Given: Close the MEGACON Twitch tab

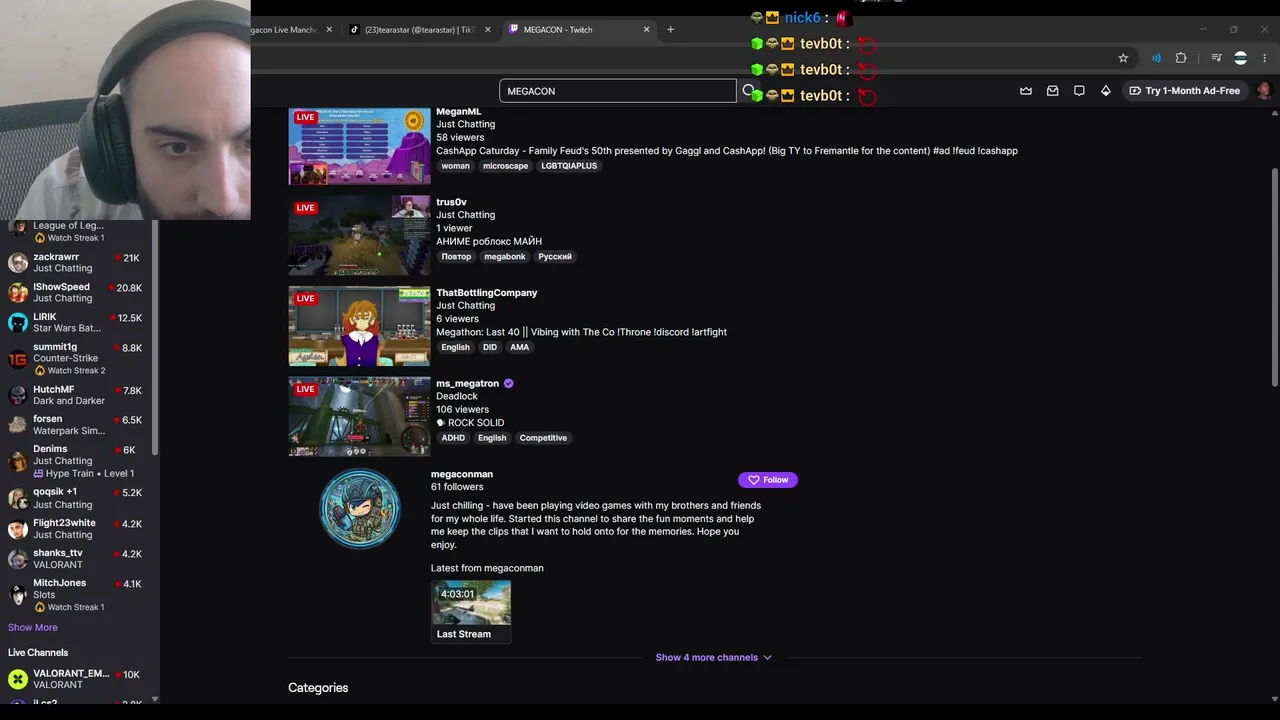Looking at the screenshot, I should coord(646,30).
